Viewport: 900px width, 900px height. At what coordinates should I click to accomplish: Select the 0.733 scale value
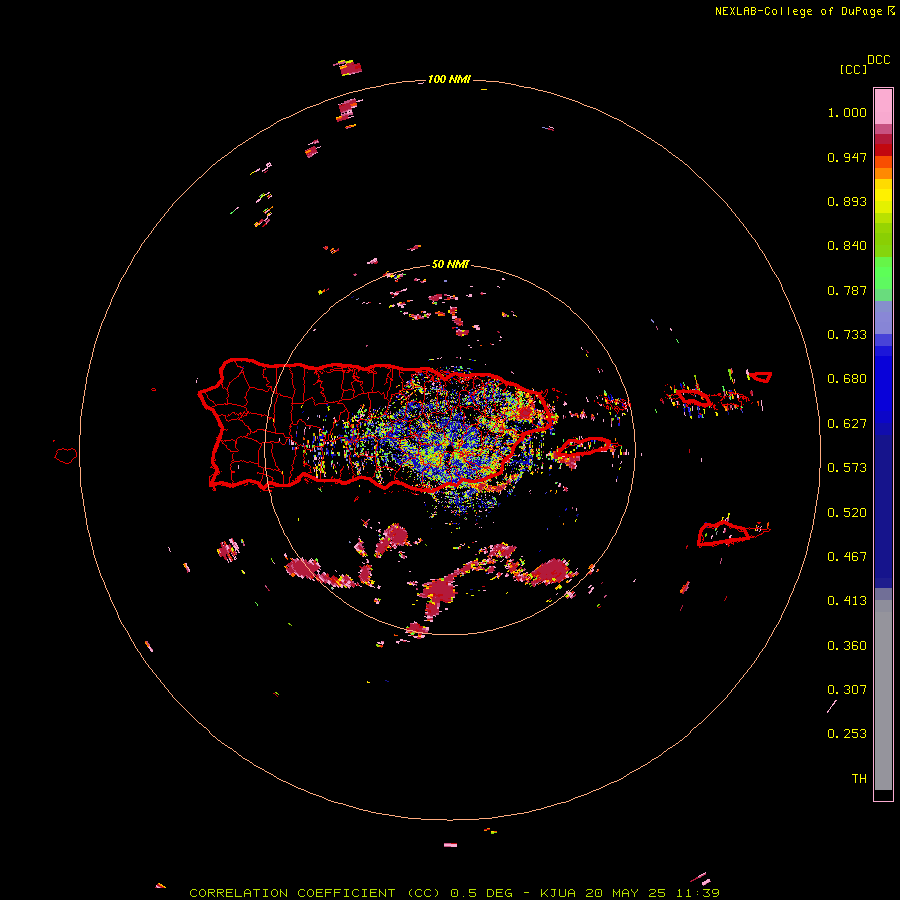(847, 335)
